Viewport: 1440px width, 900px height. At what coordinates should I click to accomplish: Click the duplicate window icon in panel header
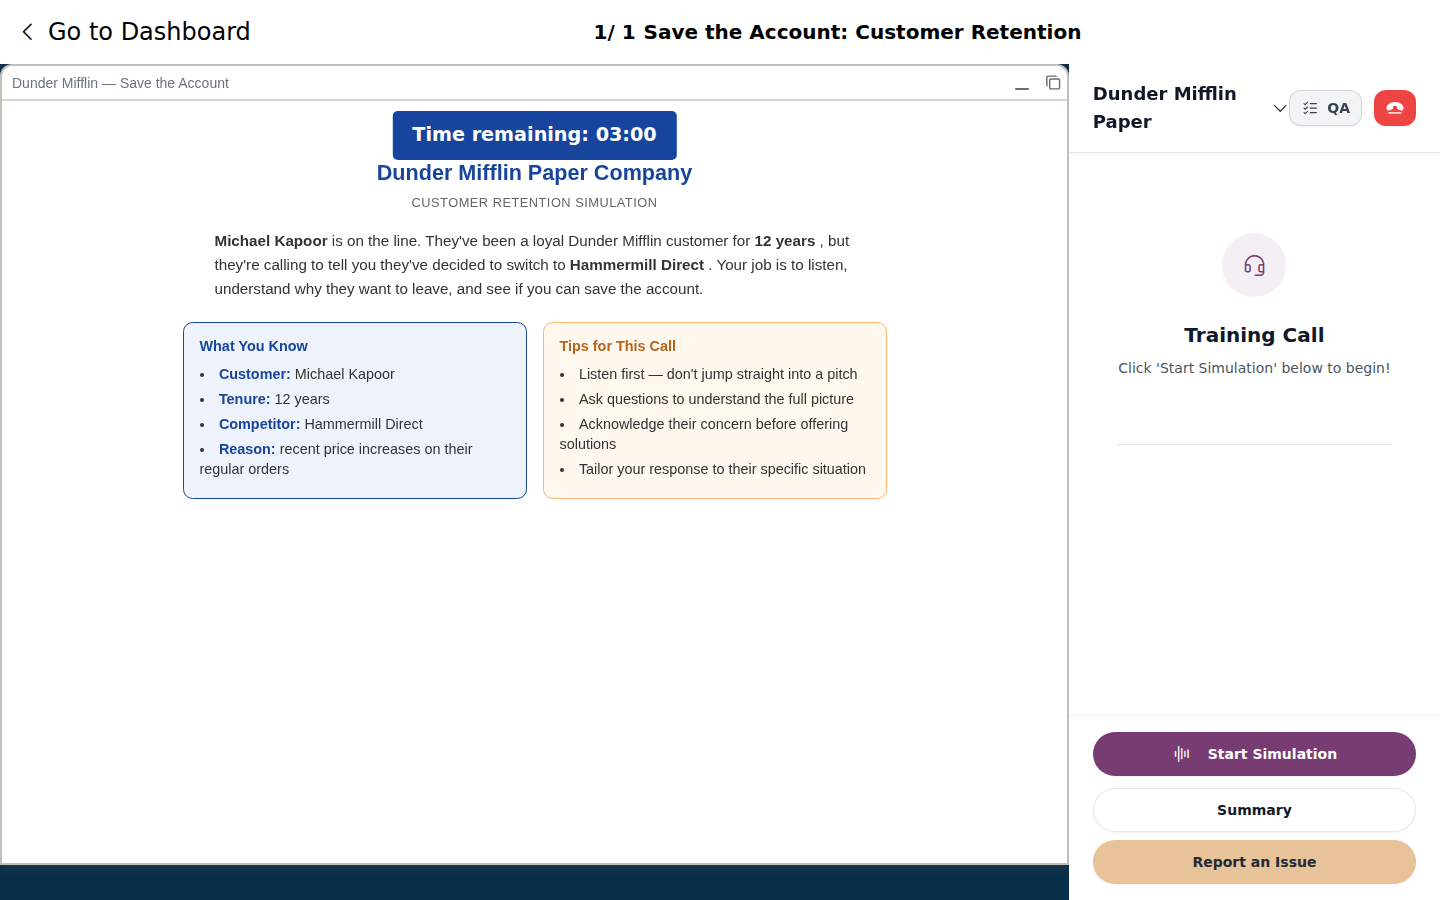pyautogui.click(x=1053, y=83)
